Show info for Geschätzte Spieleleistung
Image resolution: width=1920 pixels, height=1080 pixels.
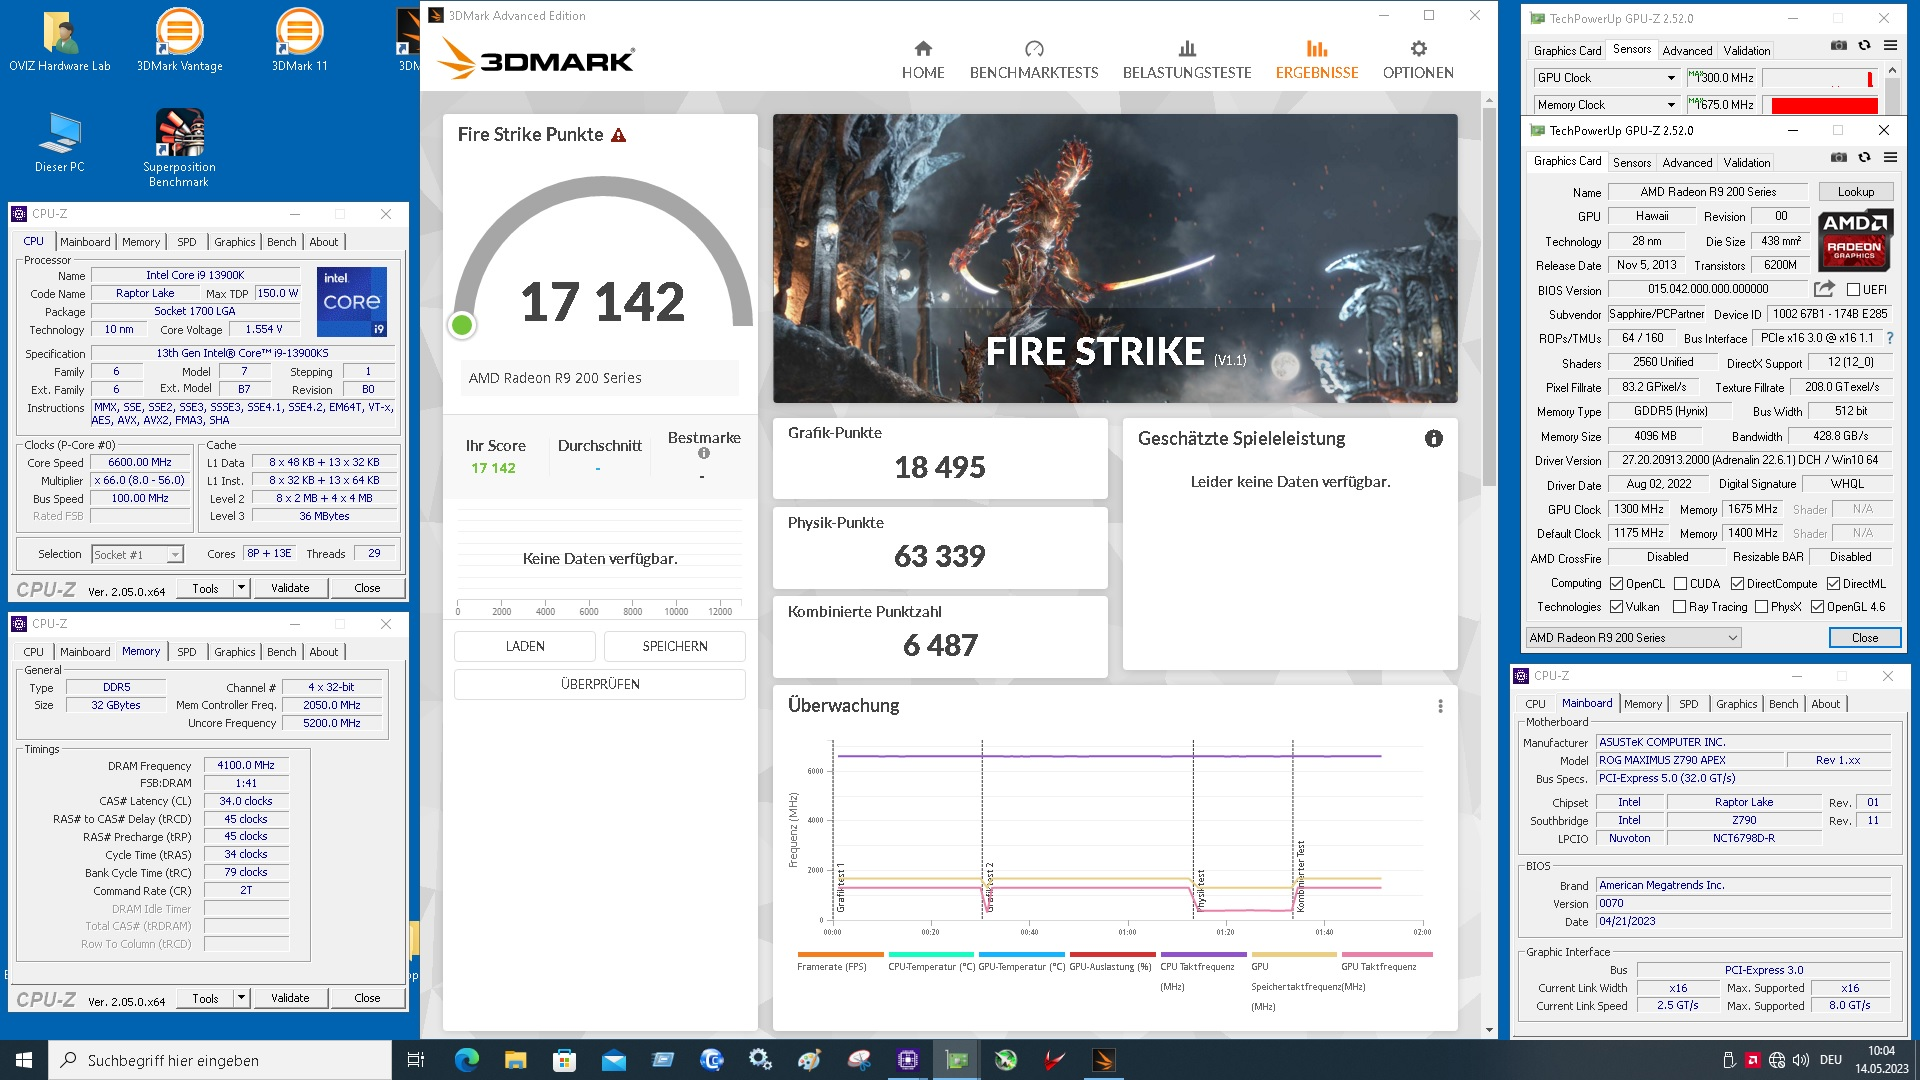click(x=1433, y=438)
